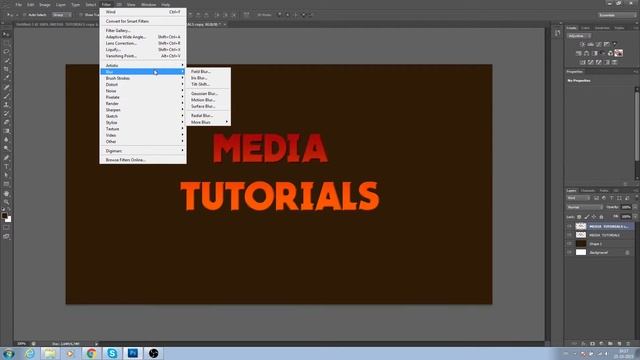The height and width of the screenshot is (360, 640).
Task: Select the Eyedropper tool
Action: coord(6,78)
